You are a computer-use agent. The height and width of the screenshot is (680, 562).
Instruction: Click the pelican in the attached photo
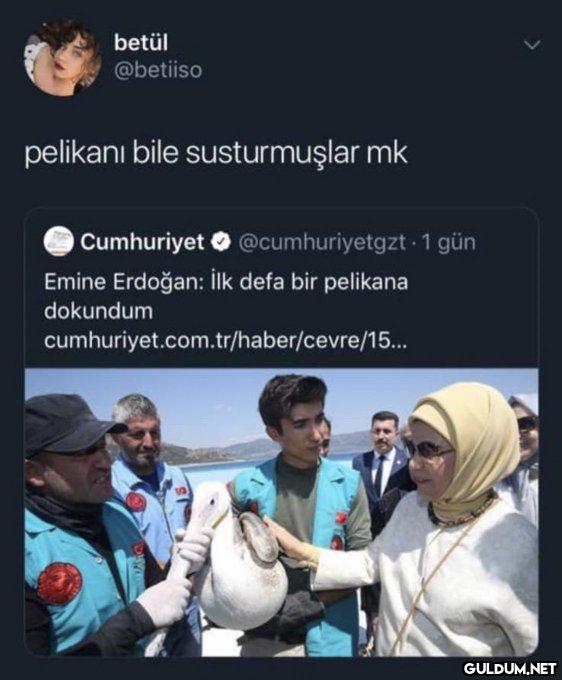(x=233, y=551)
